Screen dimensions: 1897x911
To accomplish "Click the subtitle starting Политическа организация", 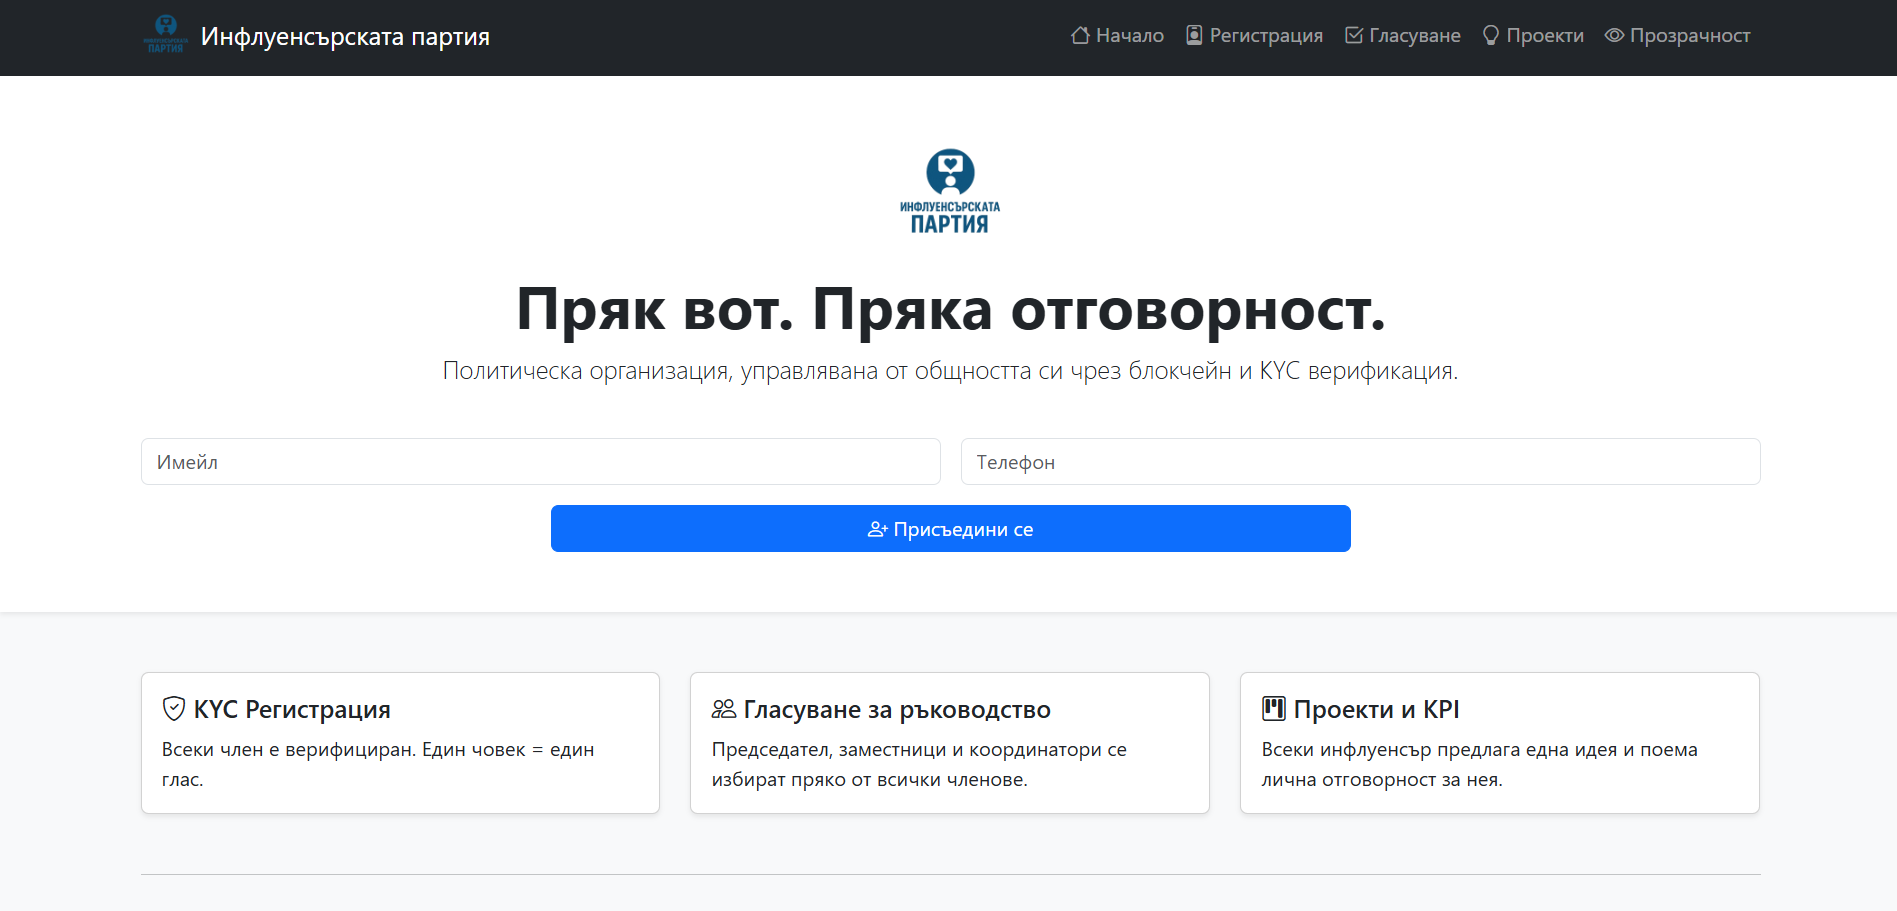I will coord(951,371).
